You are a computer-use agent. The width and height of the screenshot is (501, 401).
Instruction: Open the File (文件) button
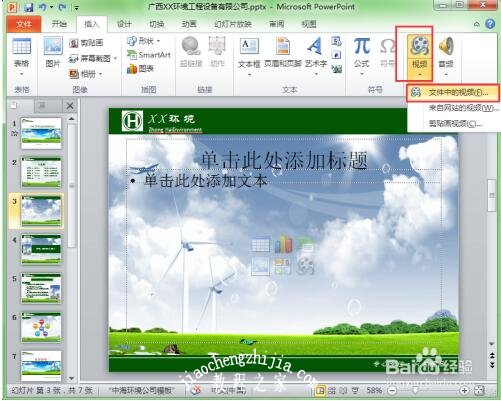click(x=23, y=24)
